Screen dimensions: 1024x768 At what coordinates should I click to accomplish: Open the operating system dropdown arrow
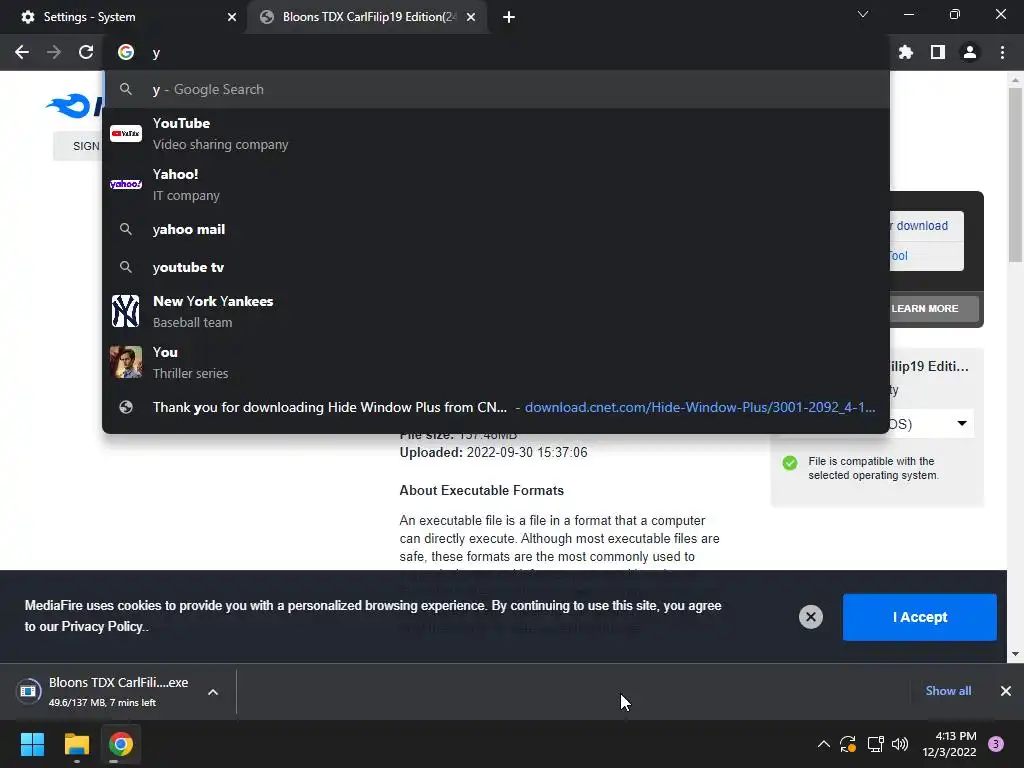point(962,423)
